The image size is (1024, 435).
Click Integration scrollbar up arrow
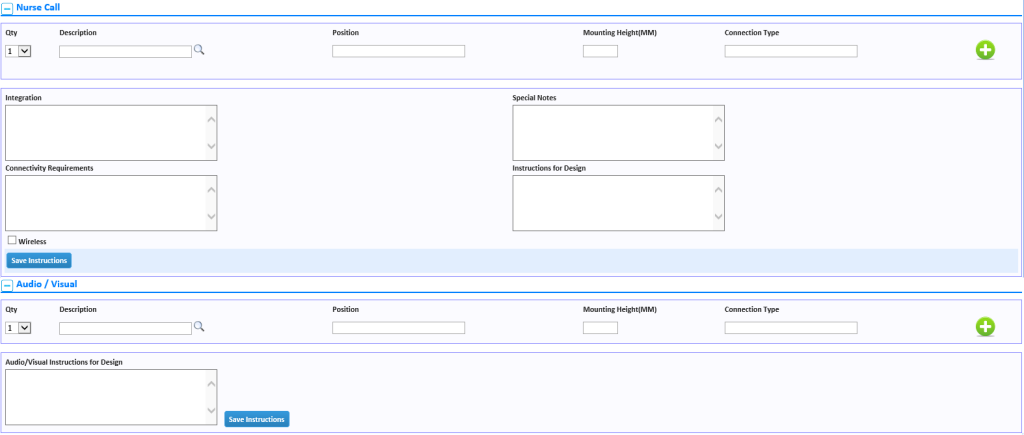[x=211, y=120]
